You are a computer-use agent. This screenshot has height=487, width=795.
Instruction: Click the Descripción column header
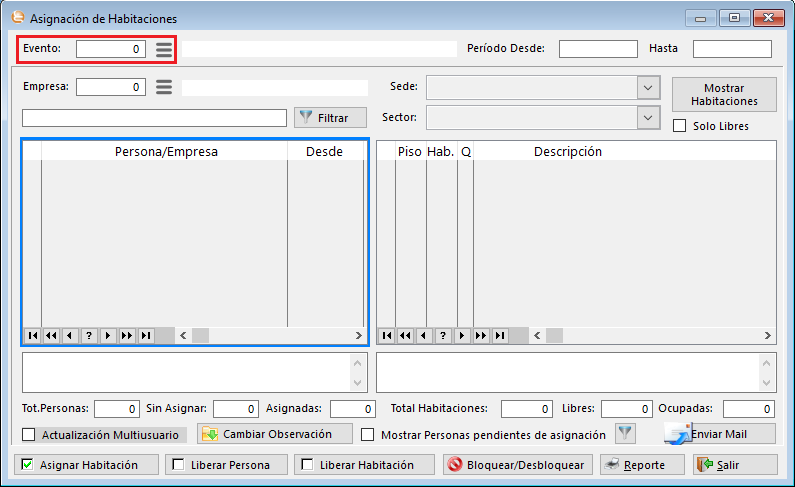(567, 152)
